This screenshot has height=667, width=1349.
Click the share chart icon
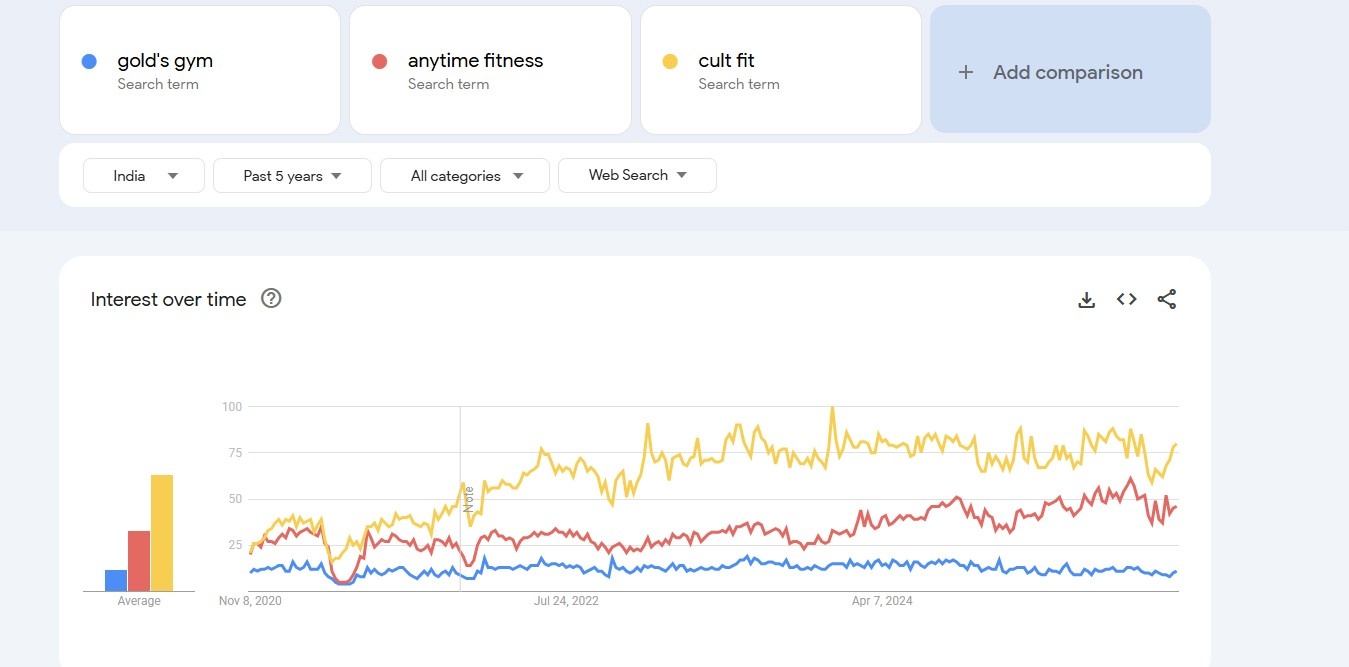coord(1167,299)
